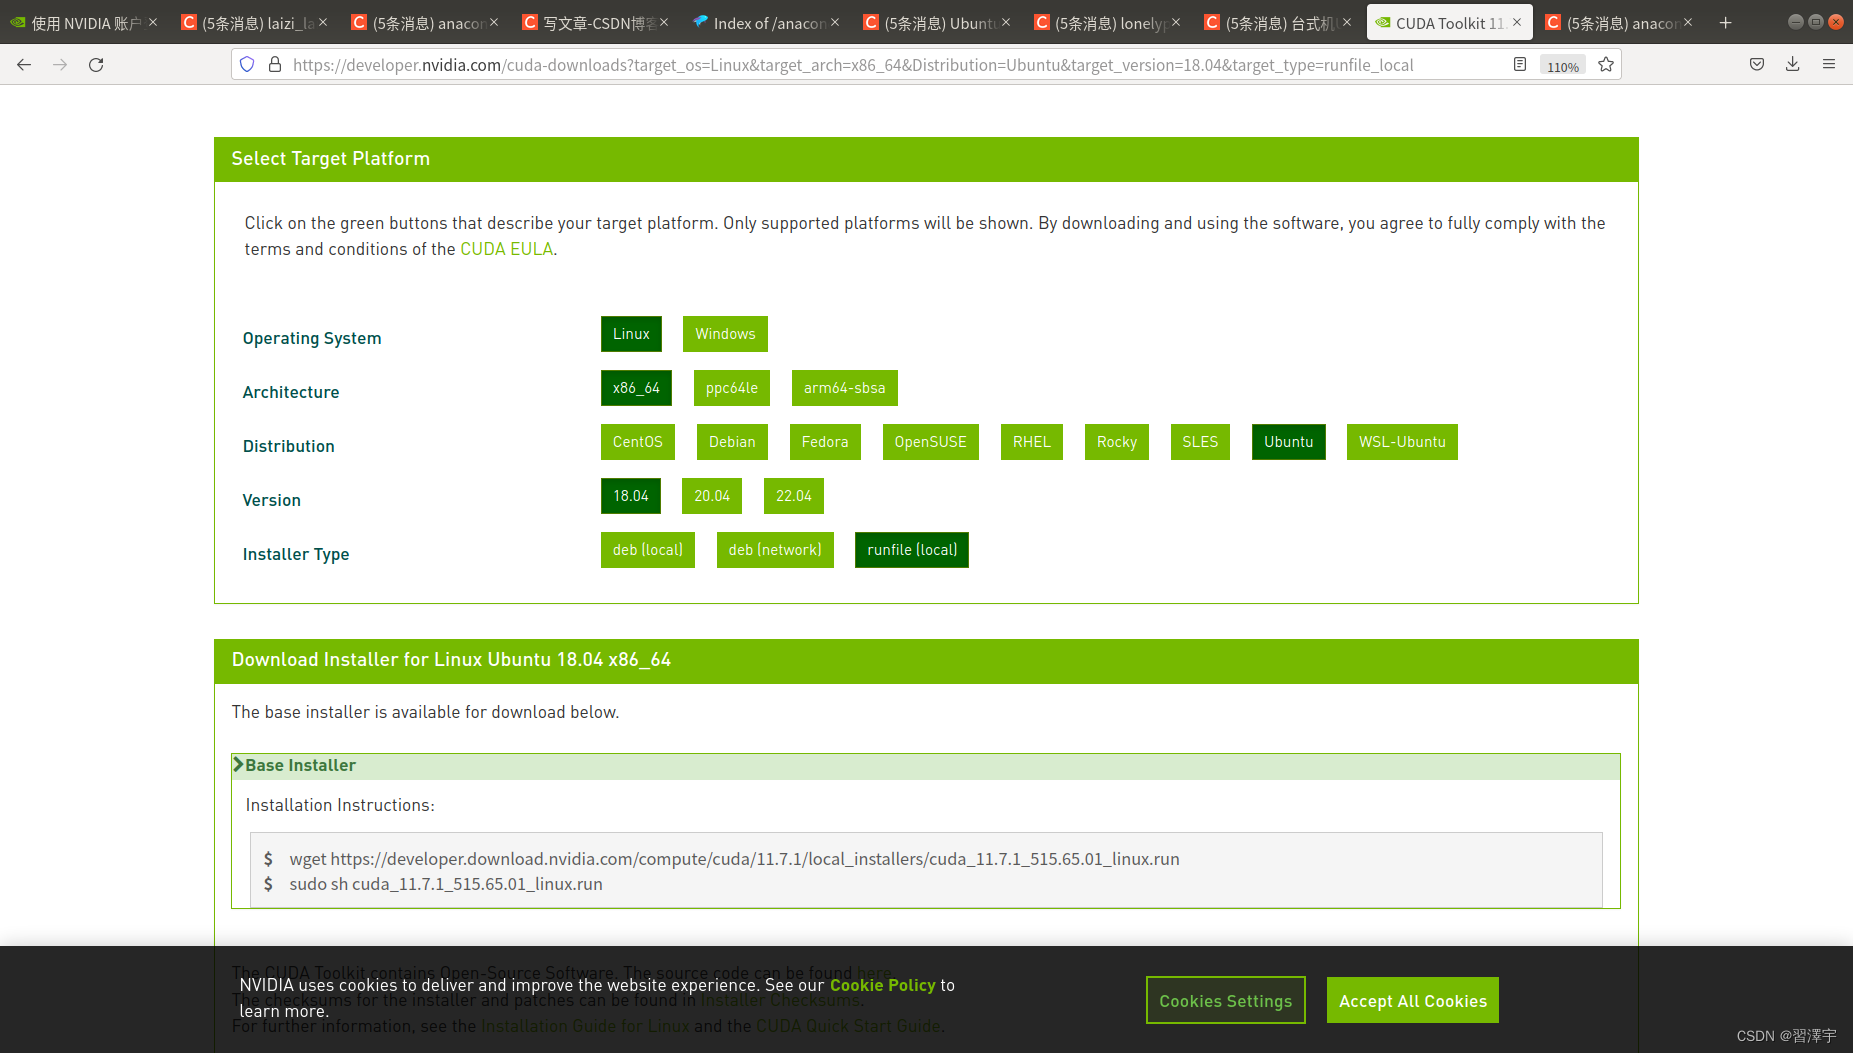This screenshot has width=1853, height=1053.
Task: Reset zoom via the 110% indicator
Action: click(1563, 66)
